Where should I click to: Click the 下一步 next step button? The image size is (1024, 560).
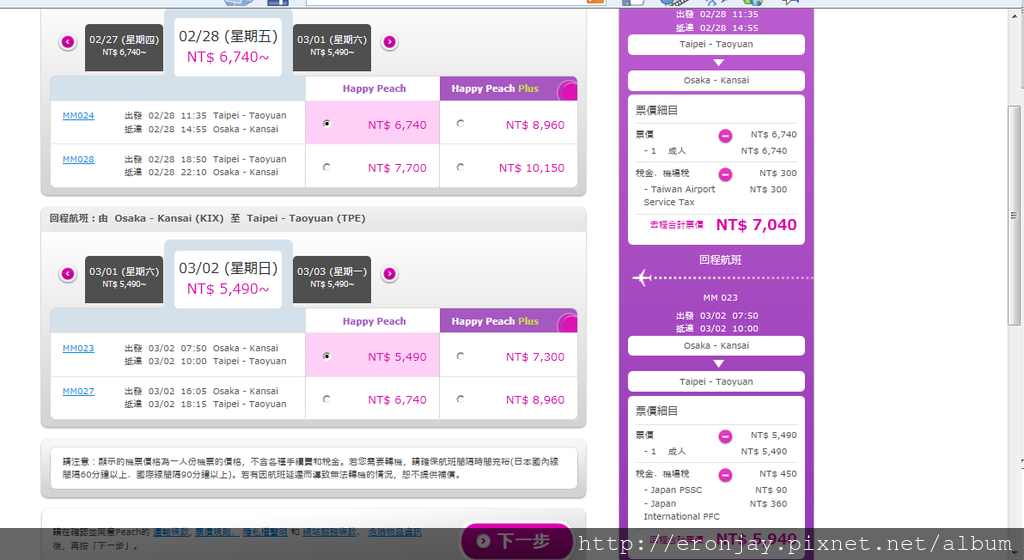point(517,541)
